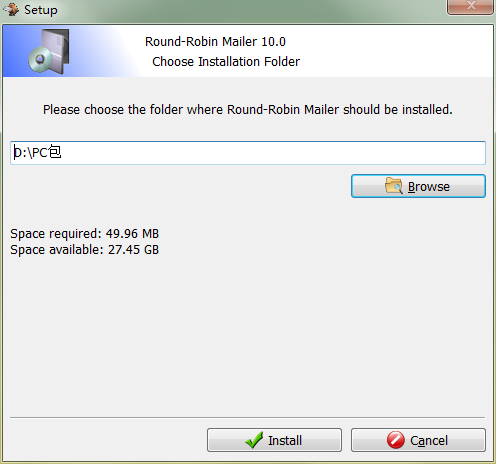Viewport: 496px width, 464px height.
Task: Click the separator line above Install button
Action: [x=248, y=417]
